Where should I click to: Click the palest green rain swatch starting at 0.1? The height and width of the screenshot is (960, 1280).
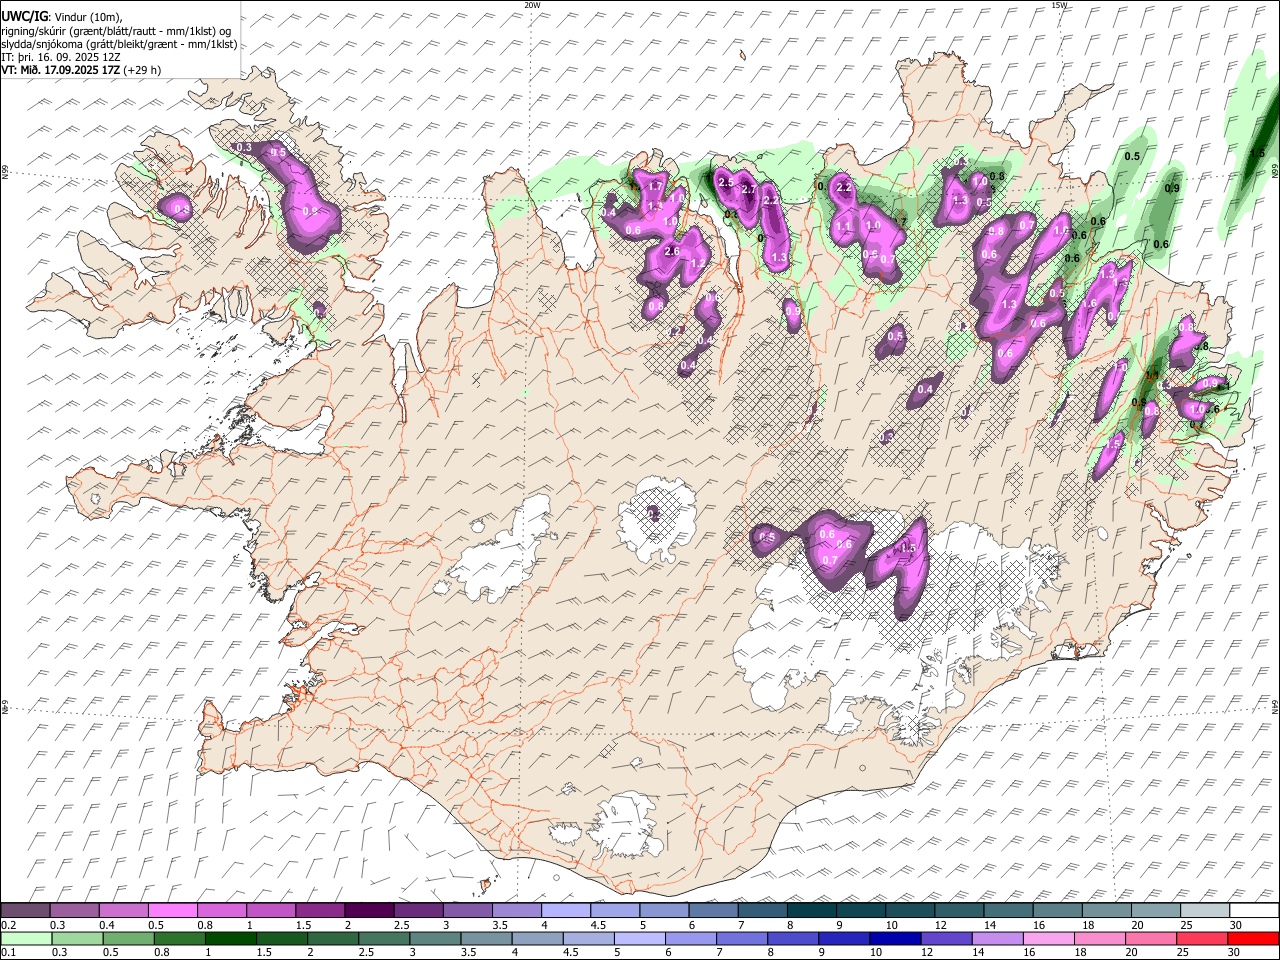pos(26,938)
